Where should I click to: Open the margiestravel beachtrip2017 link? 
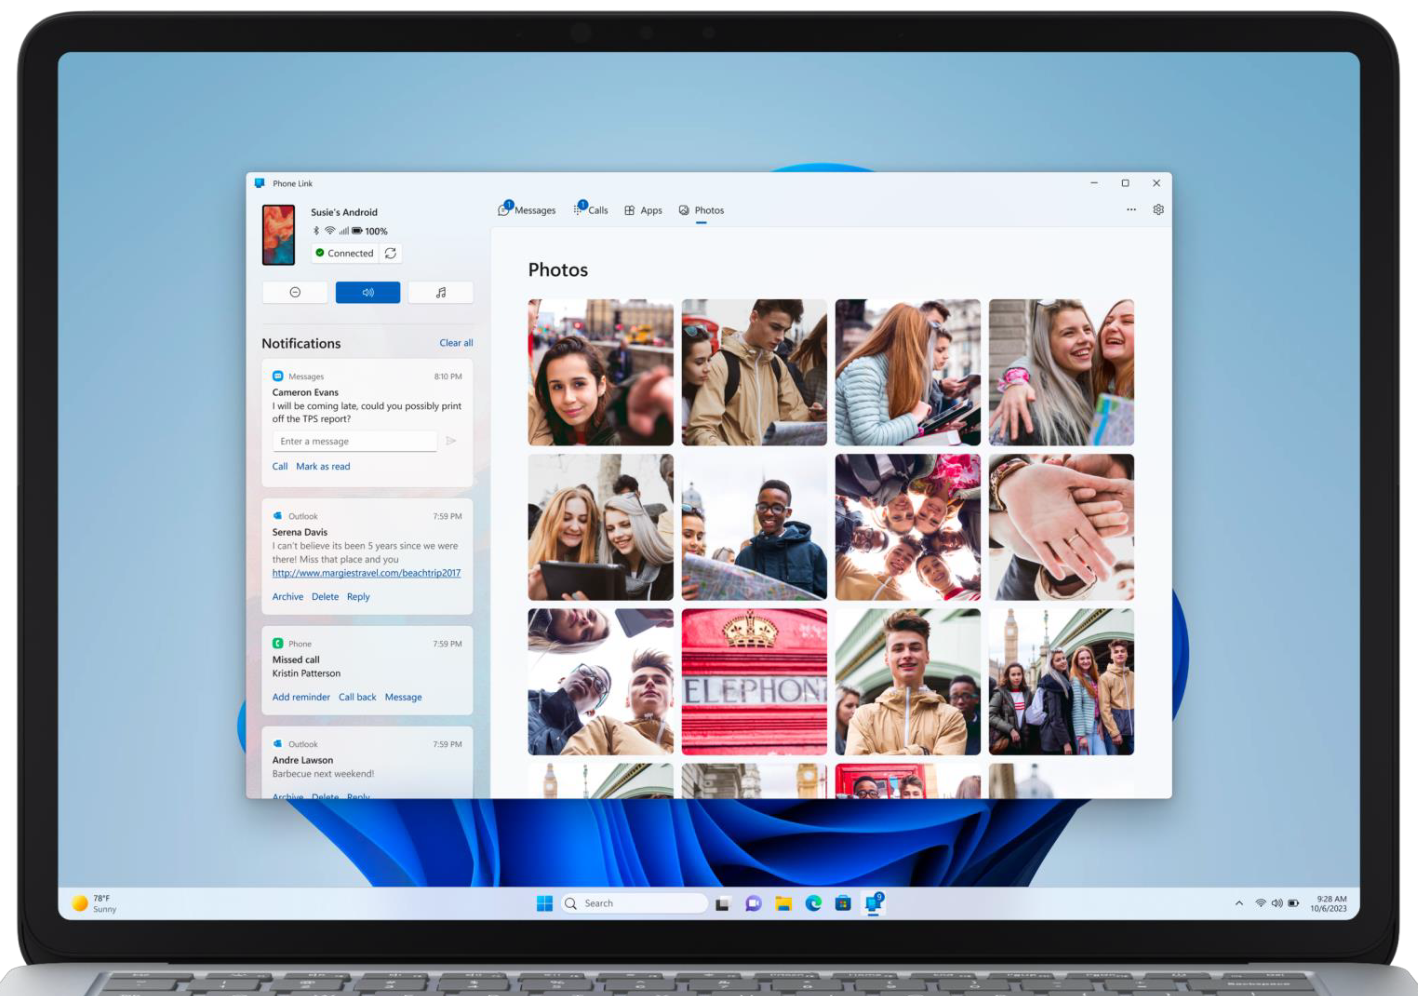pos(366,573)
